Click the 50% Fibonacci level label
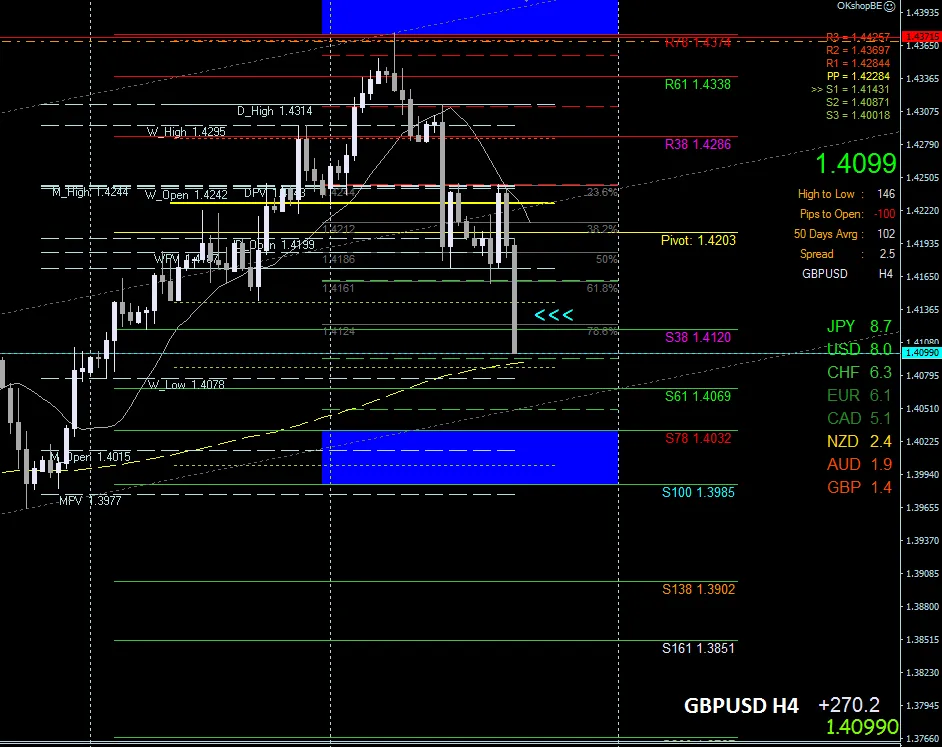The height and width of the screenshot is (747, 942). click(x=606, y=259)
